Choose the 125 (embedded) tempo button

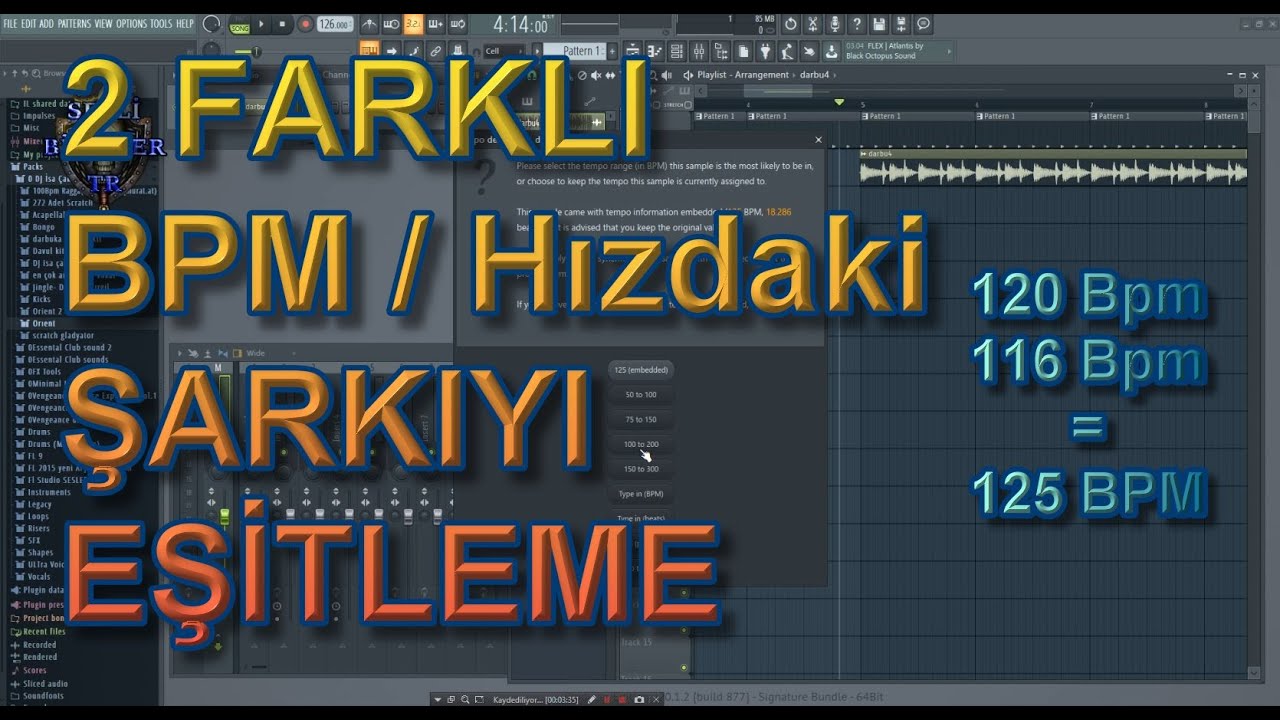[x=641, y=370]
